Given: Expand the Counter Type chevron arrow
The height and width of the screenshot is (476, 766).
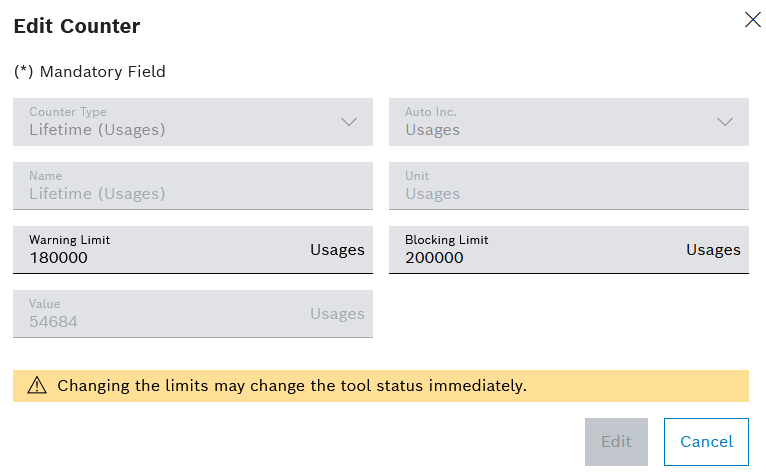Looking at the screenshot, I should point(349,122).
